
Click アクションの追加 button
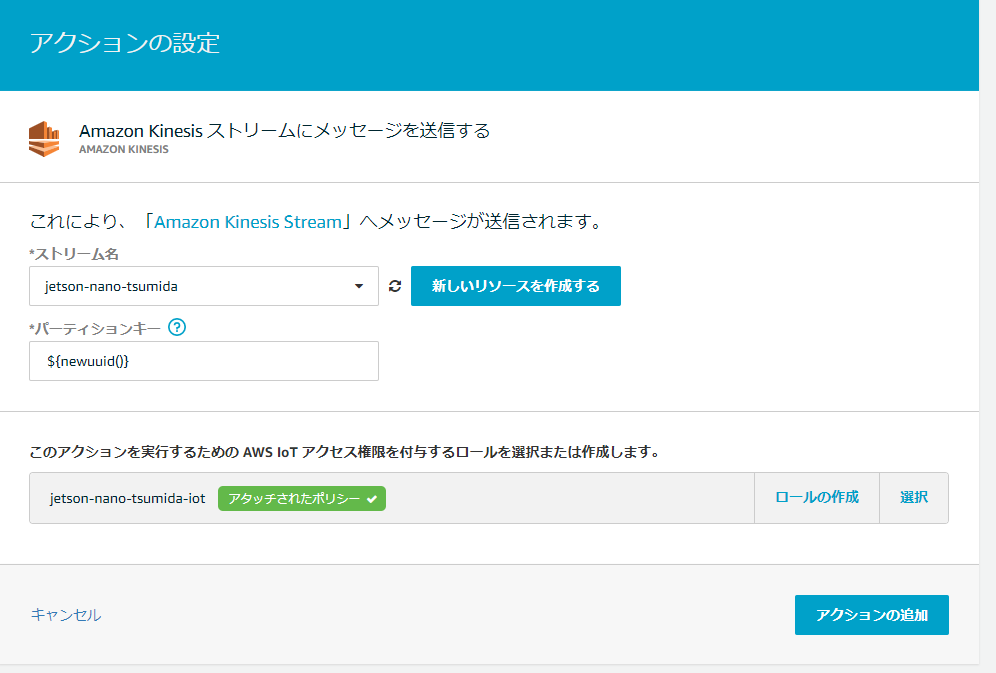(x=872, y=615)
